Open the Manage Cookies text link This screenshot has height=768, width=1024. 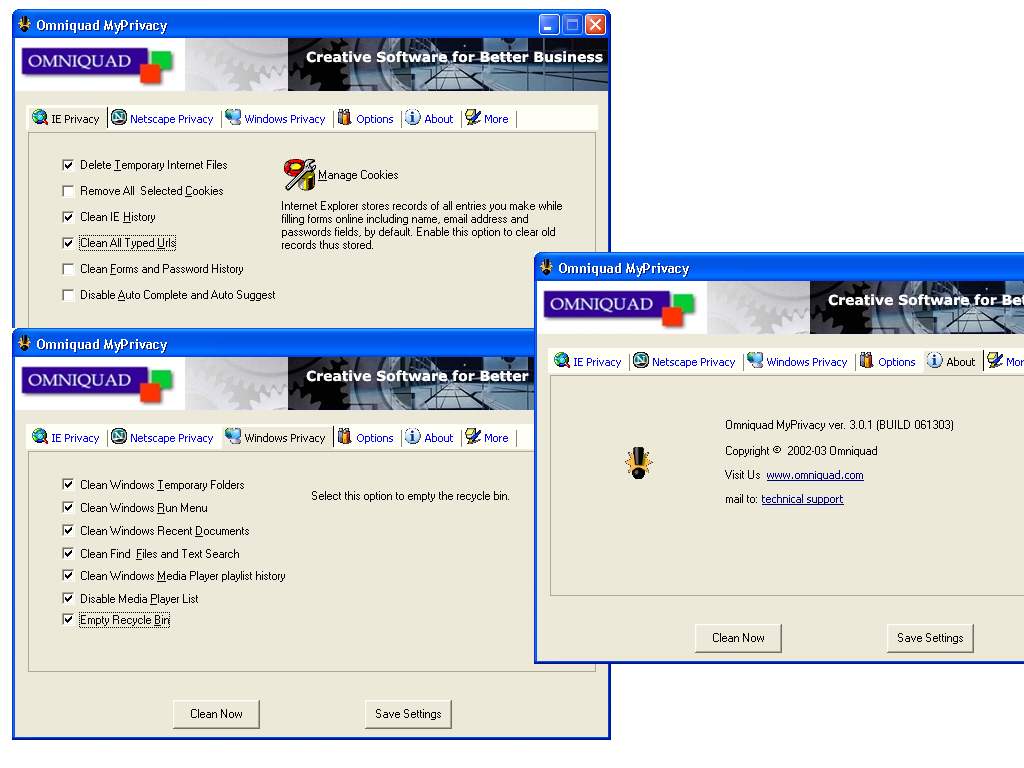click(x=358, y=175)
